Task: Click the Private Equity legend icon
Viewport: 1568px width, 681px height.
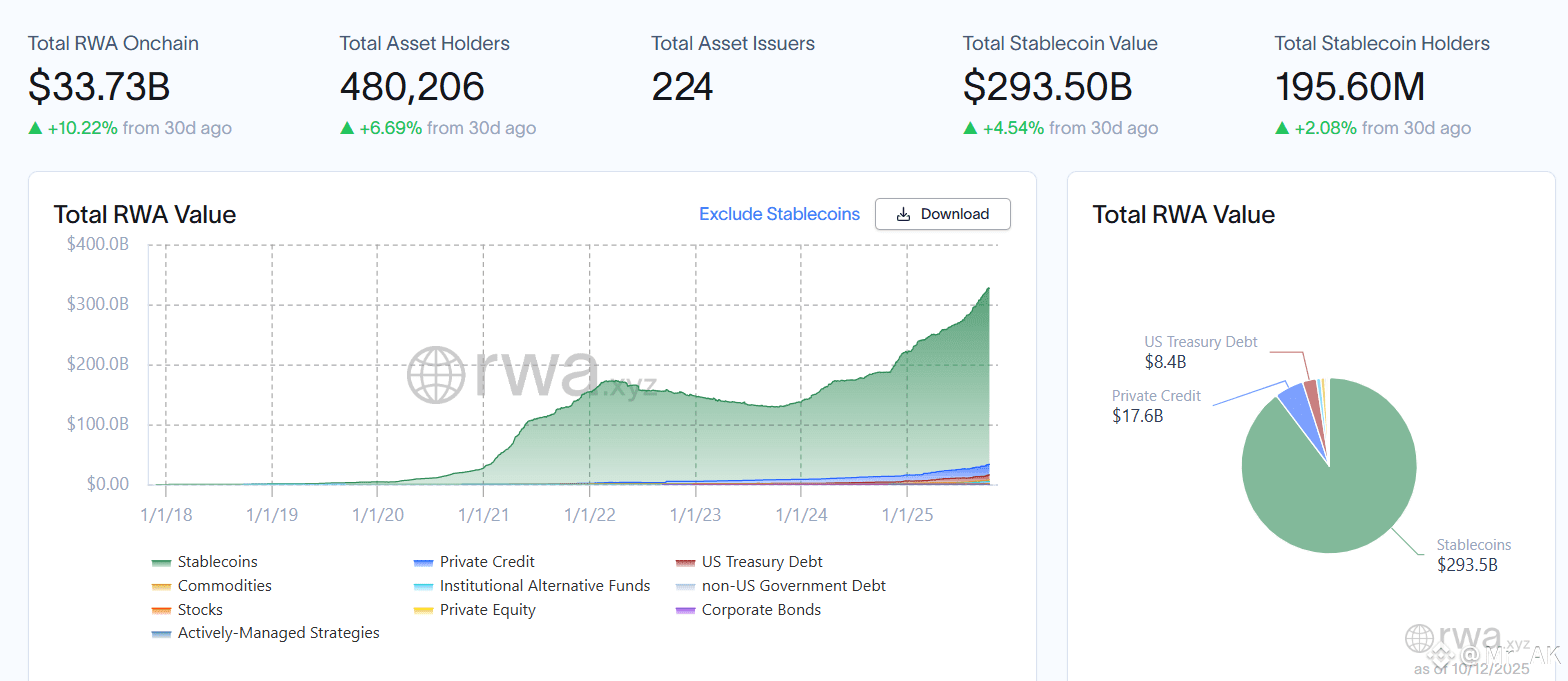Action: coord(423,610)
